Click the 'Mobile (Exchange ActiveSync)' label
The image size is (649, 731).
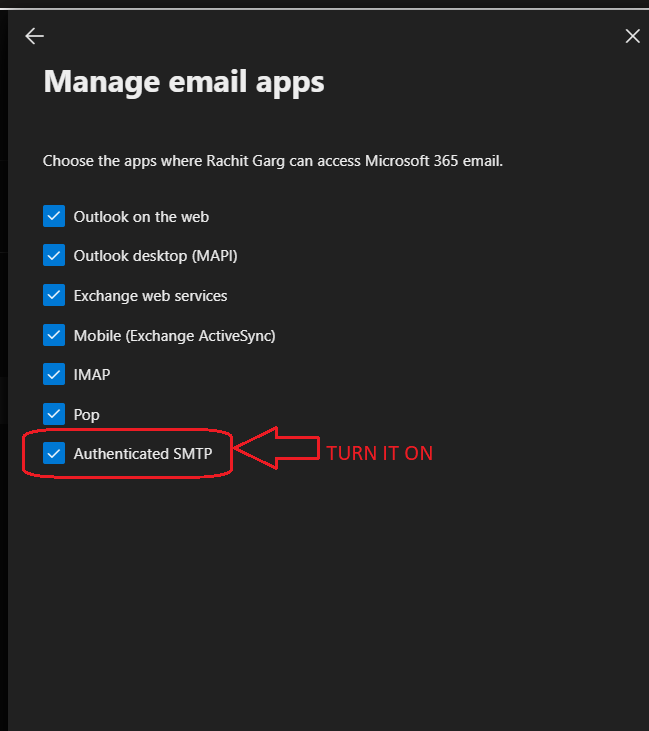coord(174,335)
